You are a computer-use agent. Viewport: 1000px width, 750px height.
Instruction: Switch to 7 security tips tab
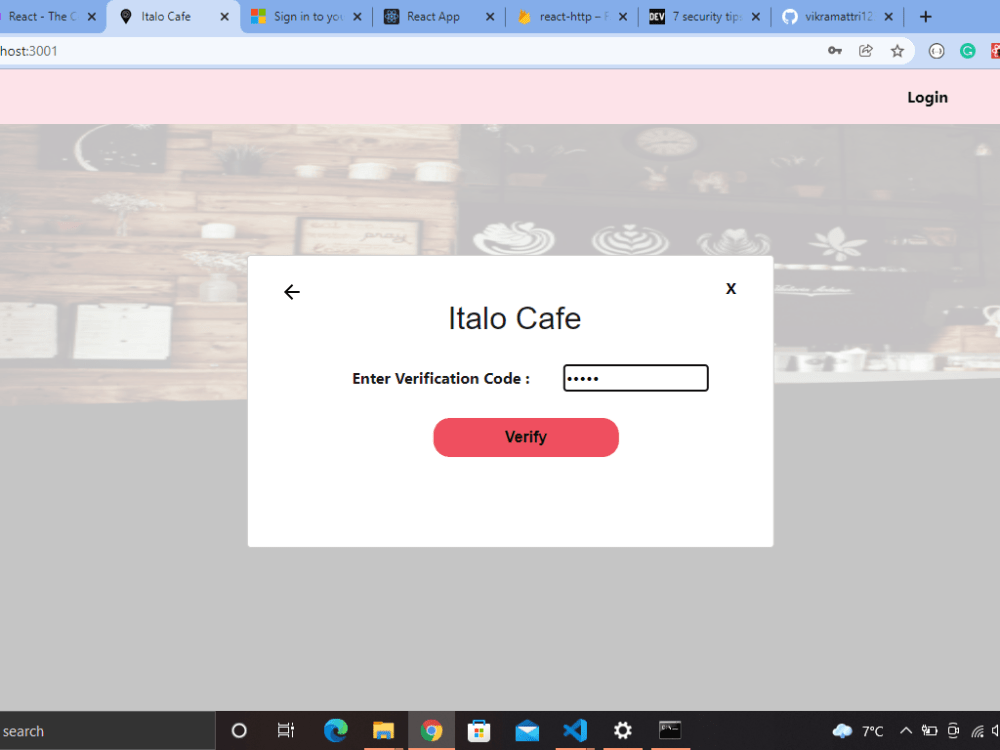[x=707, y=17]
